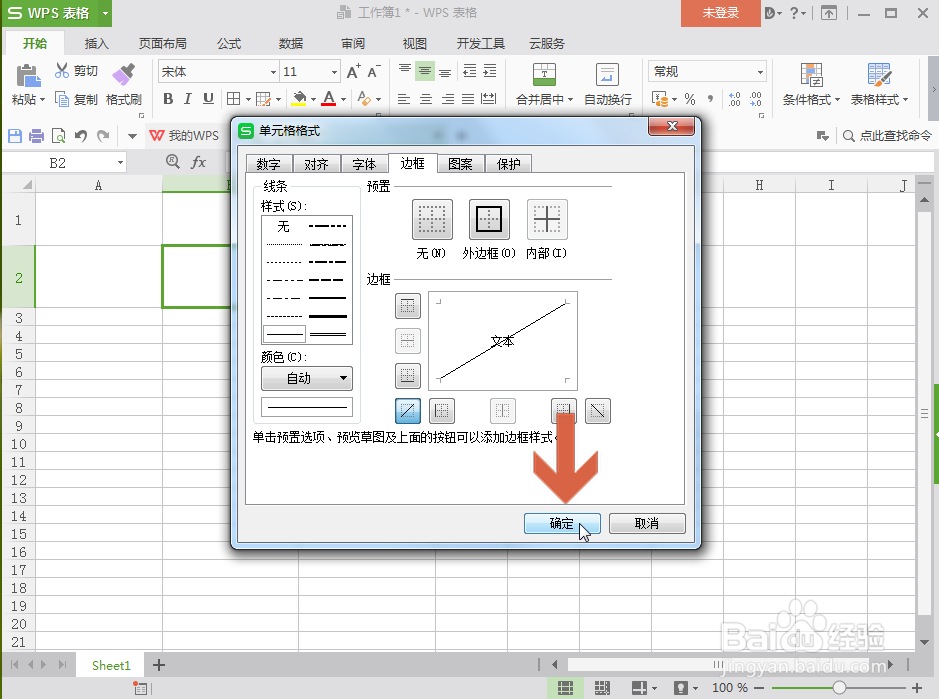Open the border color 自动 dropdown
939x699 pixels.
click(307, 378)
